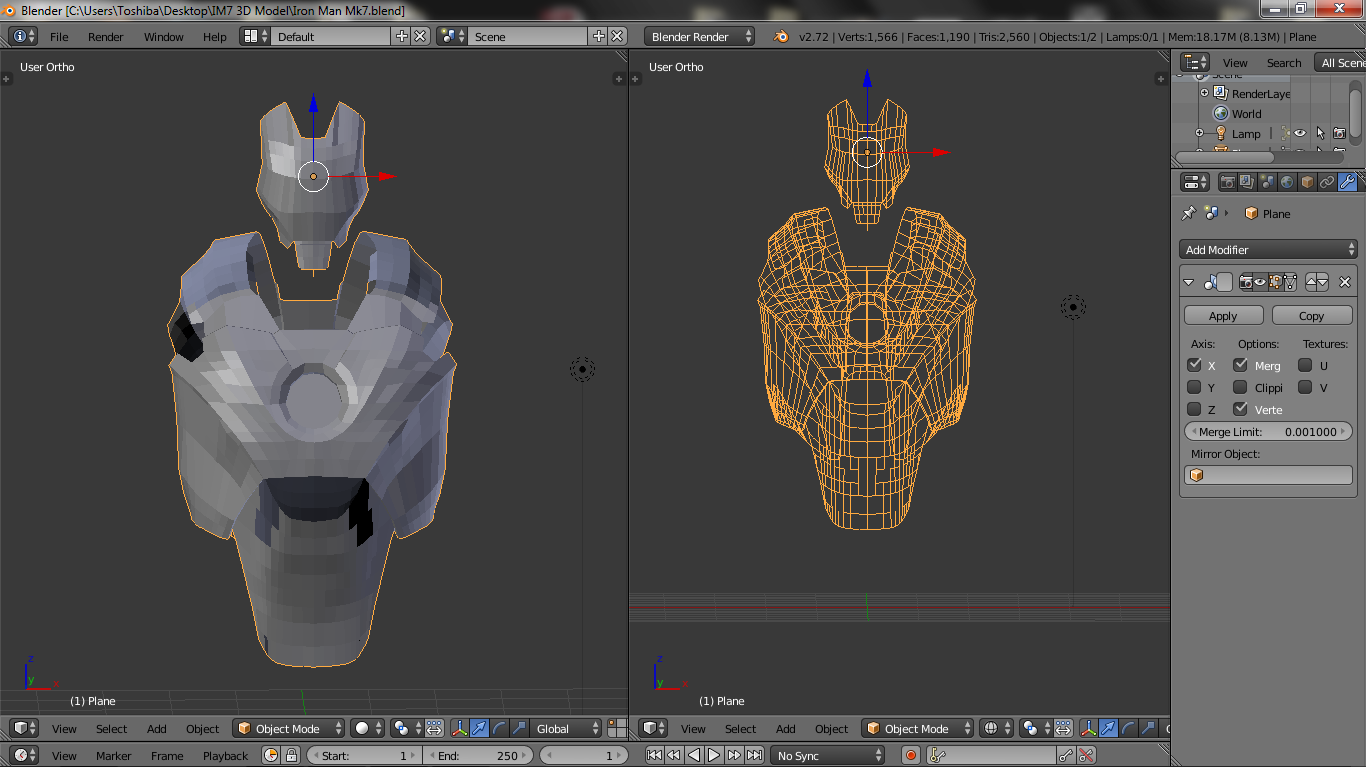Open the Scene properties tab icon

(x=1267, y=182)
